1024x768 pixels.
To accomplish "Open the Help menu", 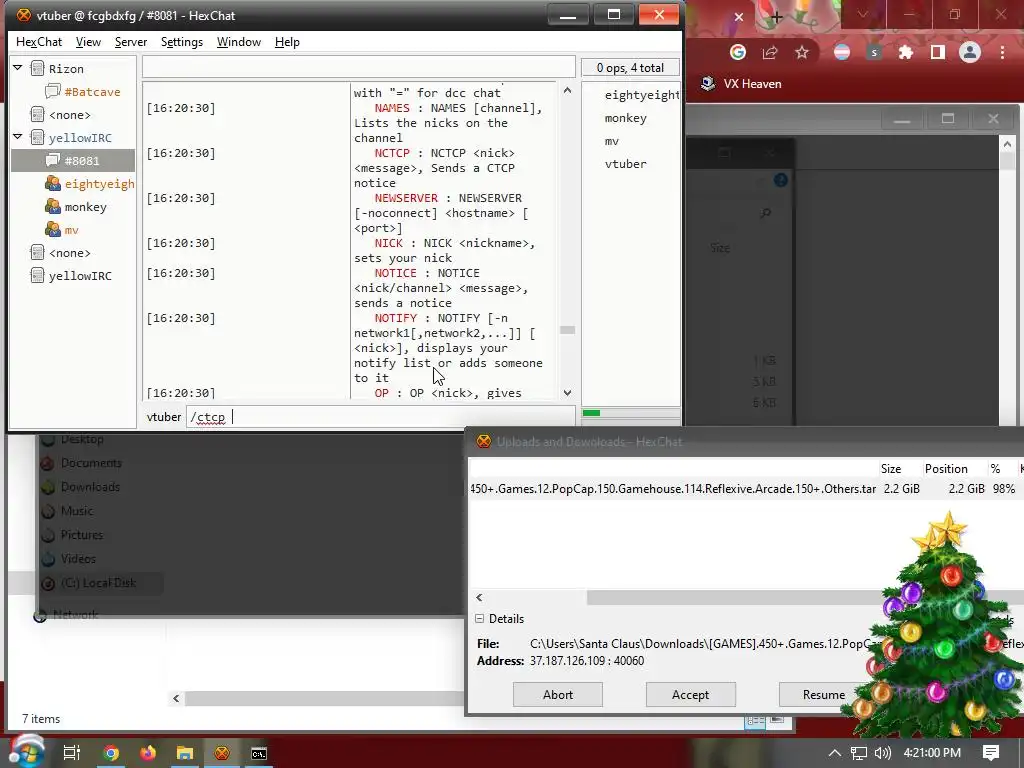I will click(x=287, y=42).
